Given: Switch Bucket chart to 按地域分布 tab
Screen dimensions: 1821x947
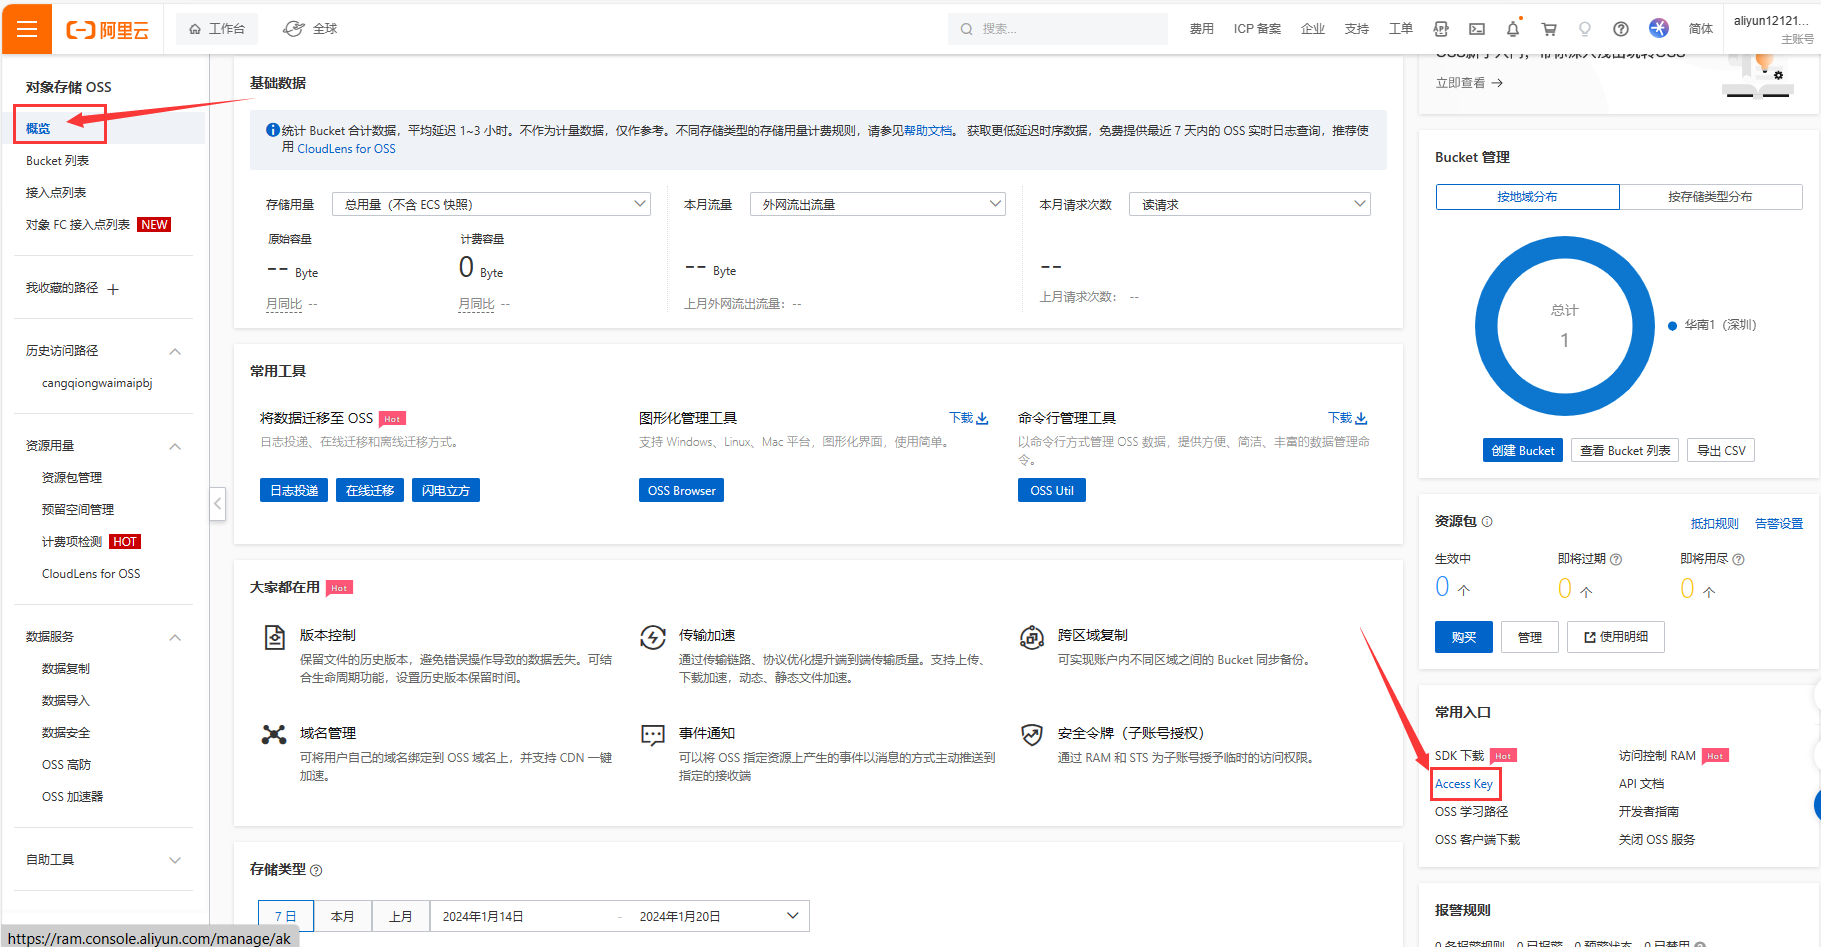Looking at the screenshot, I should tap(1527, 197).
